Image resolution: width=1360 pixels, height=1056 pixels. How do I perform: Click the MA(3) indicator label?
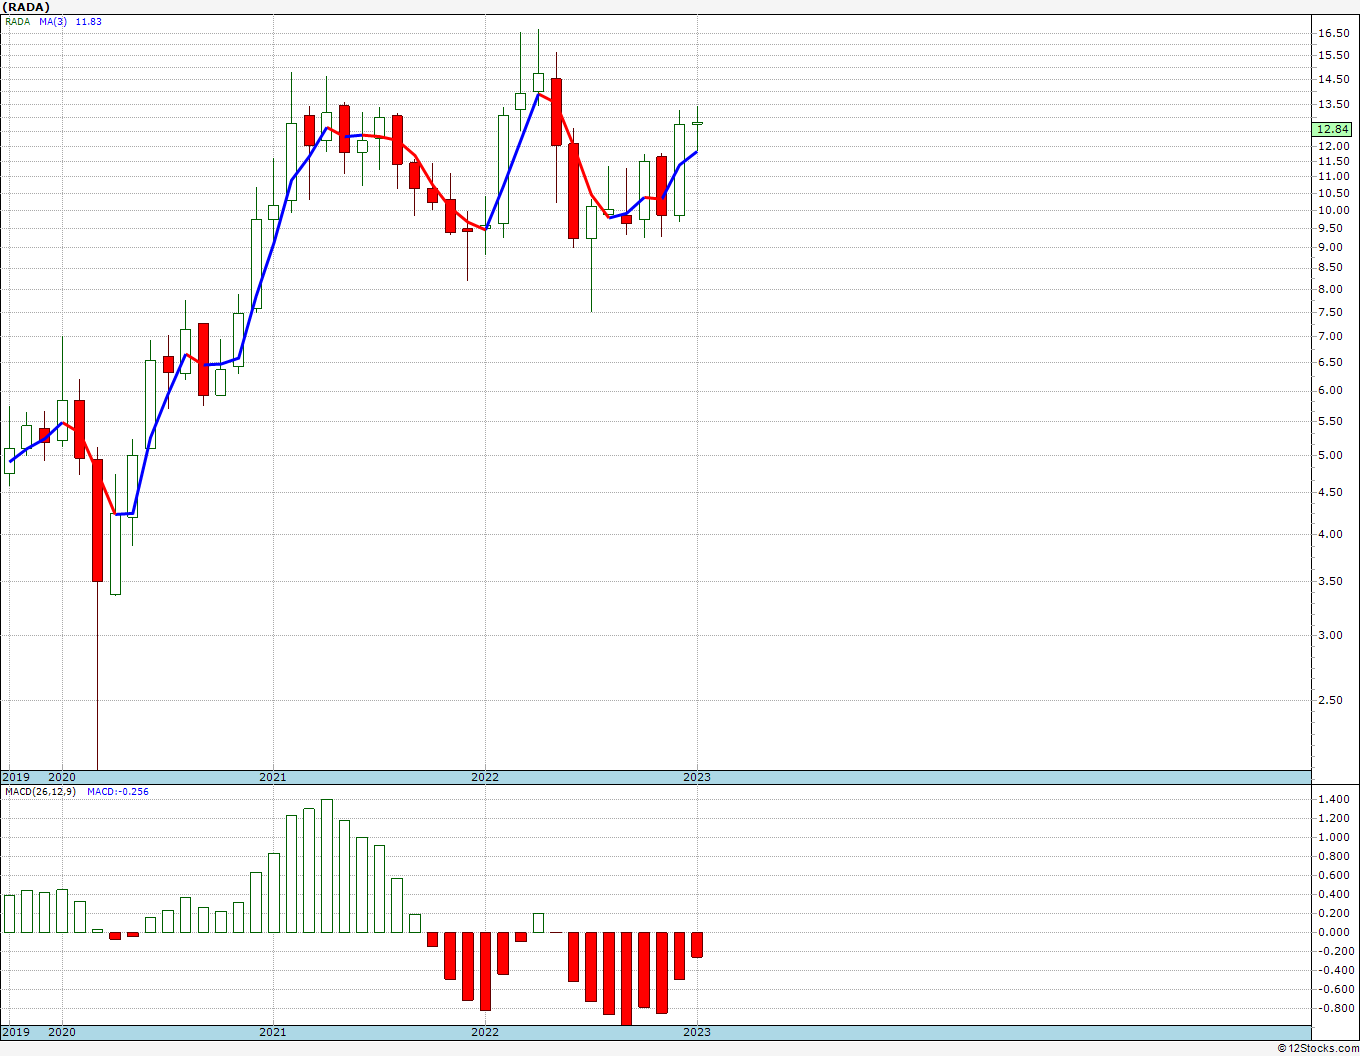click(54, 21)
